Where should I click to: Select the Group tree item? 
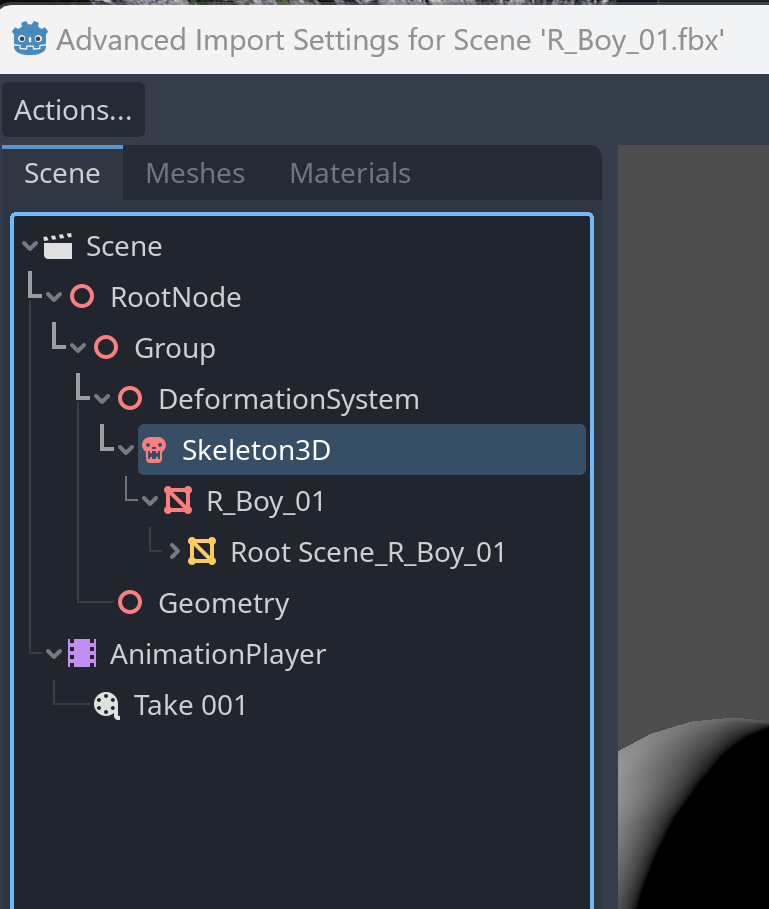[175, 348]
